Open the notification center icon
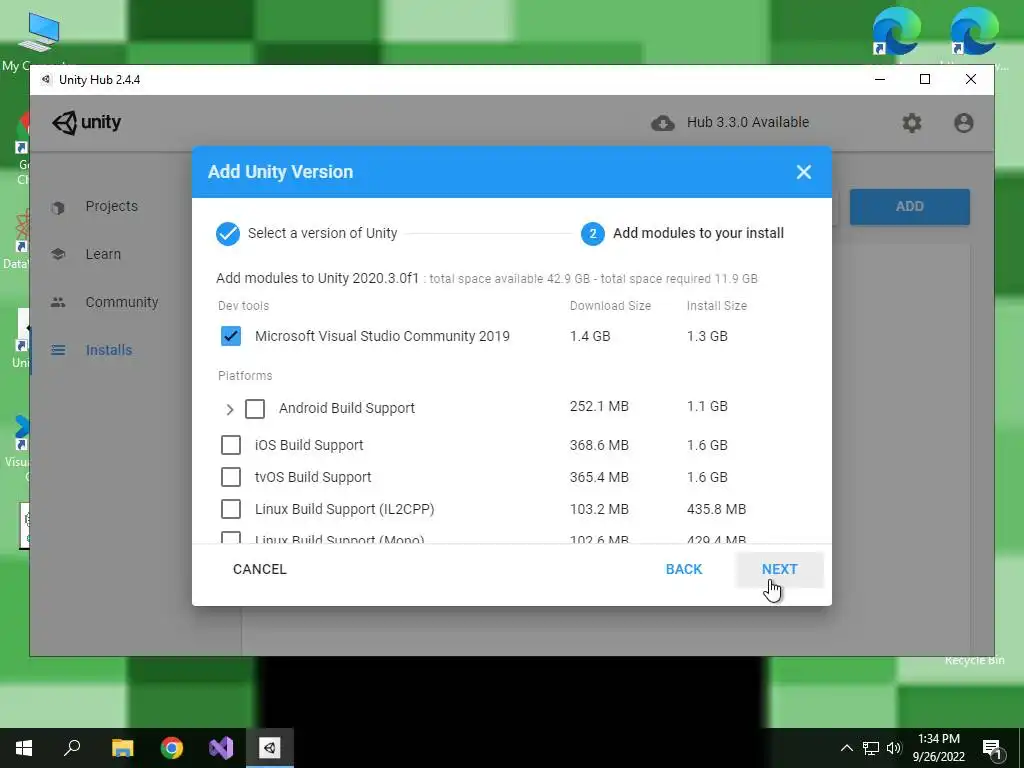This screenshot has width=1024, height=768. tap(992, 748)
